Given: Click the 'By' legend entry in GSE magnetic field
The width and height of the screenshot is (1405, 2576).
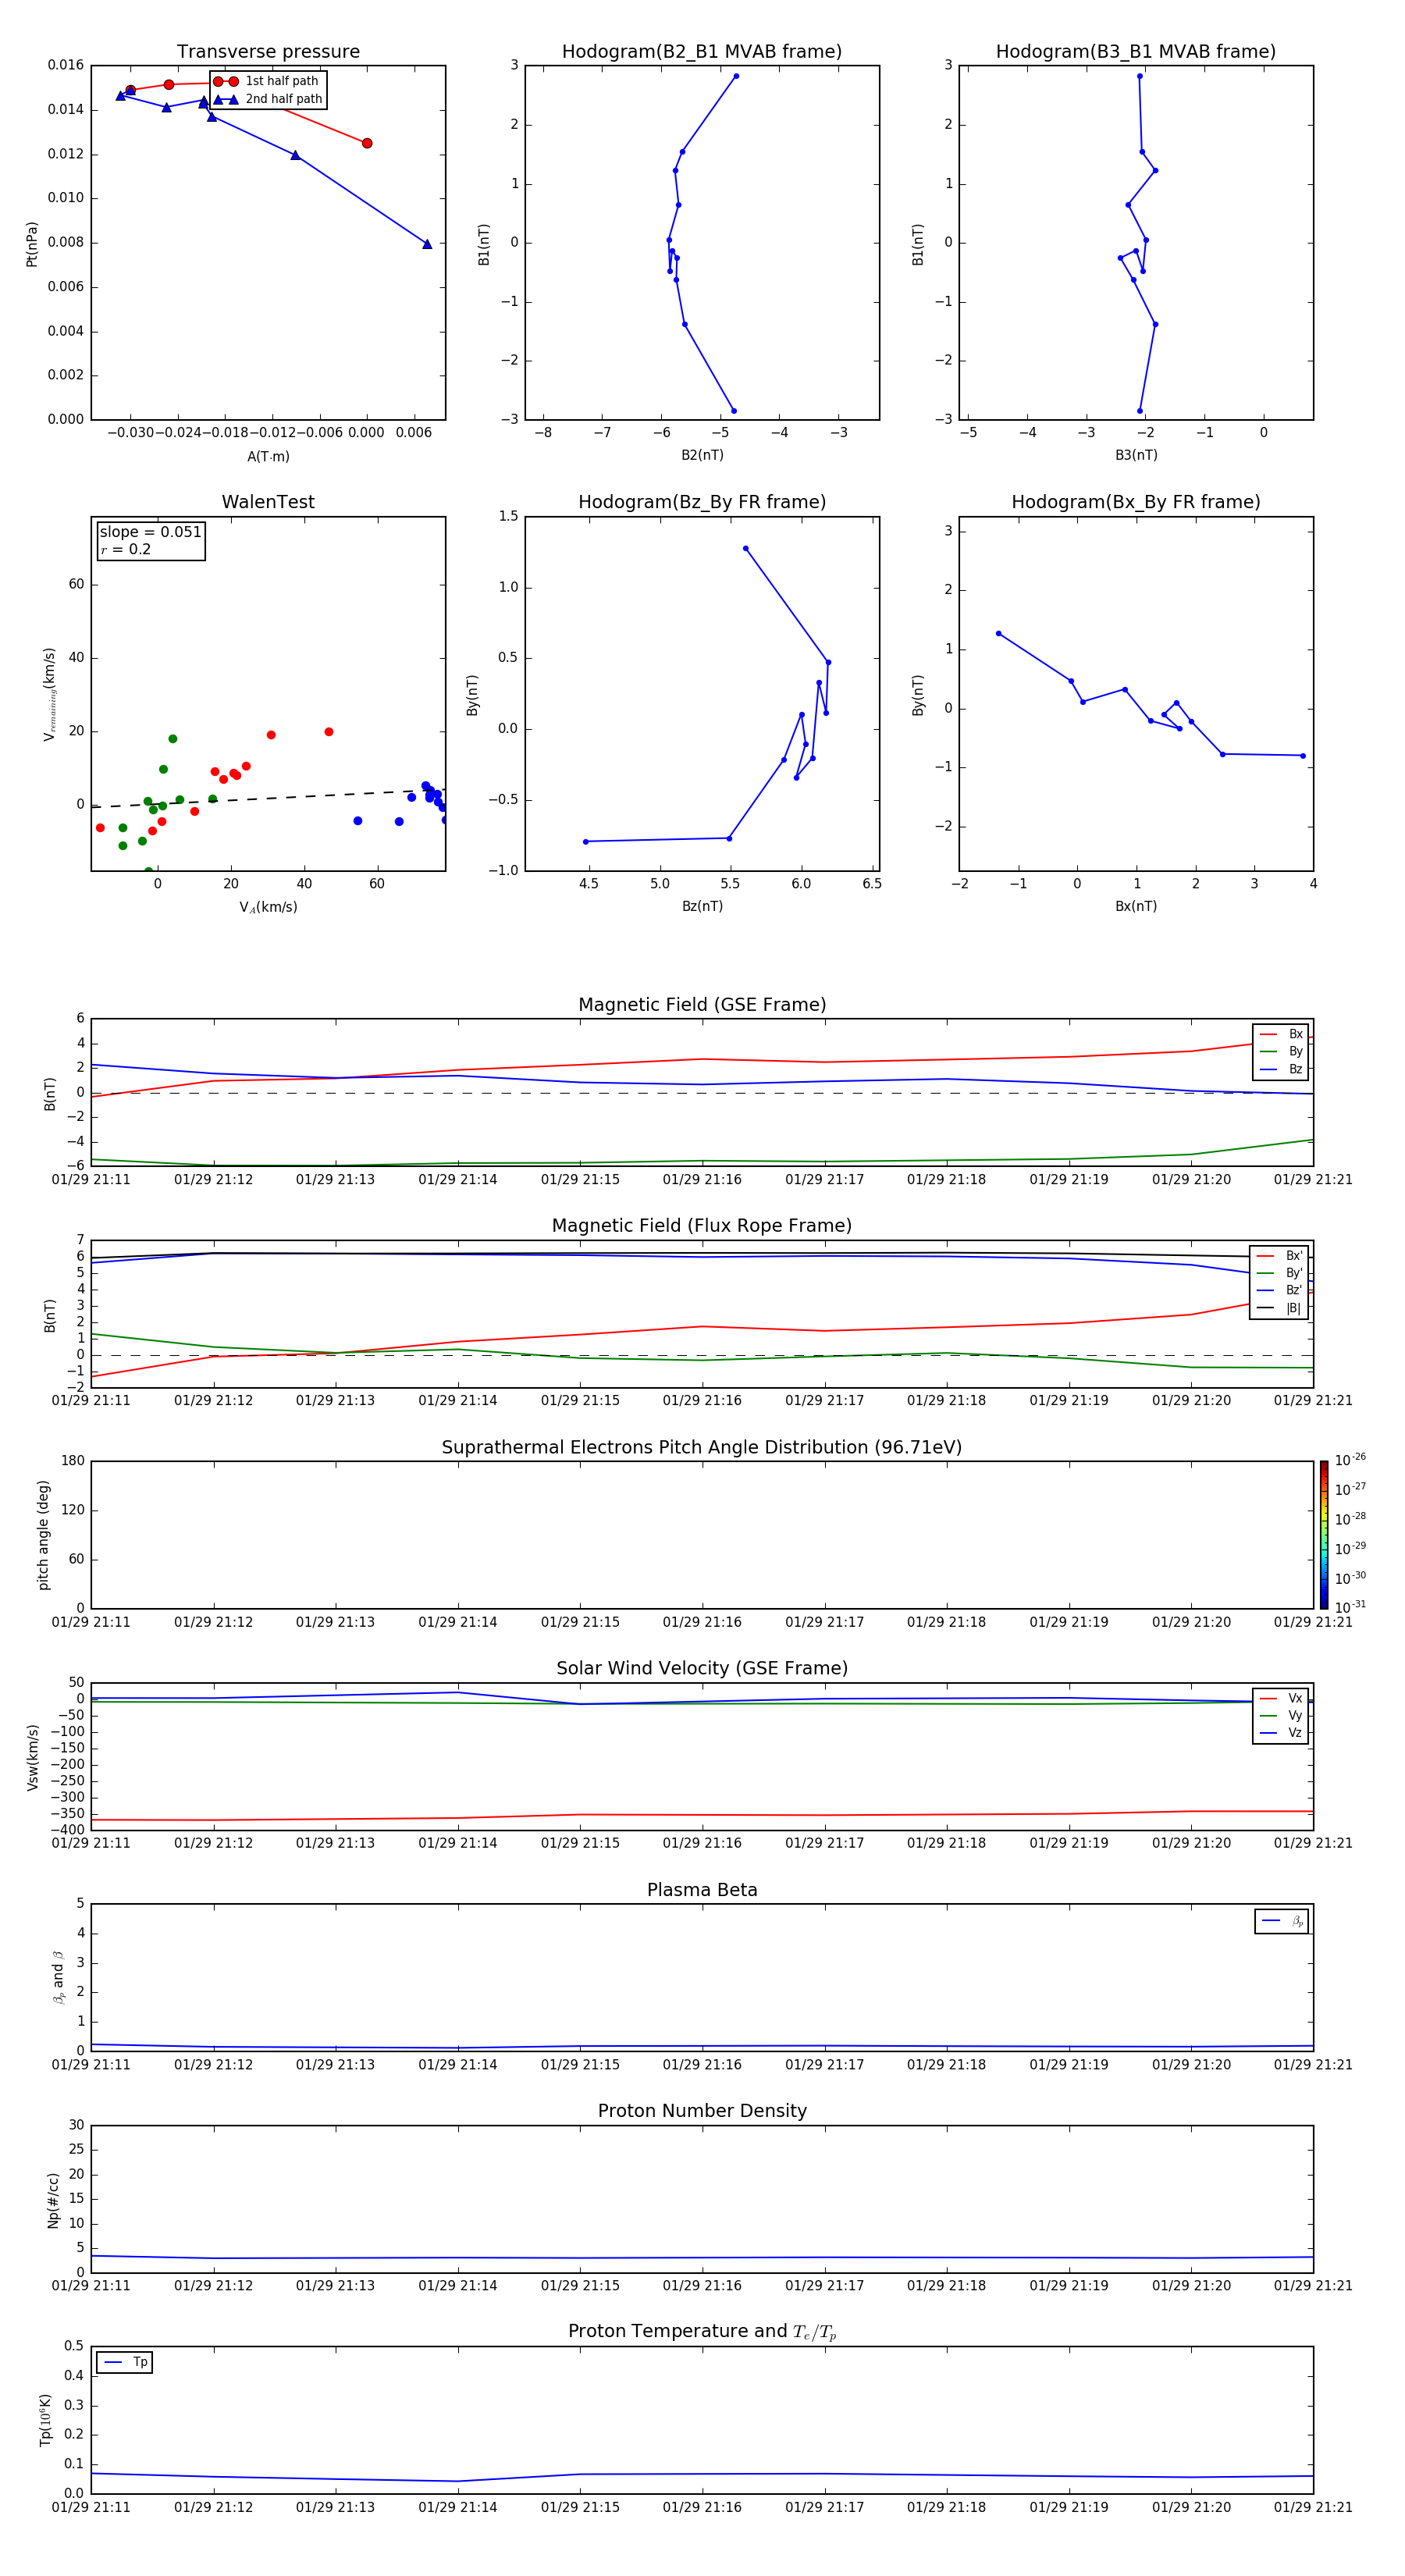Looking at the screenshot, I should (x=1281, y=1051).
